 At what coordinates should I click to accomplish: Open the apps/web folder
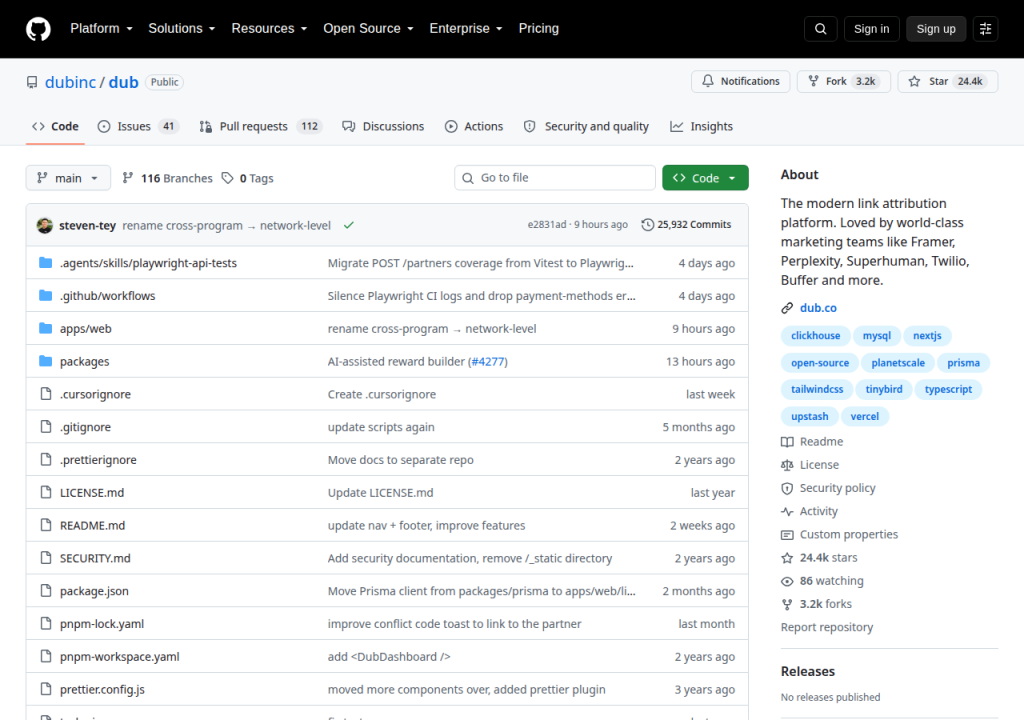coord(86,329)
